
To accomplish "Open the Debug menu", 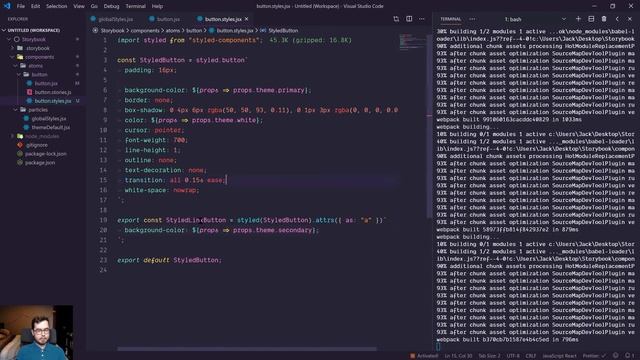I will click(111, 6).
